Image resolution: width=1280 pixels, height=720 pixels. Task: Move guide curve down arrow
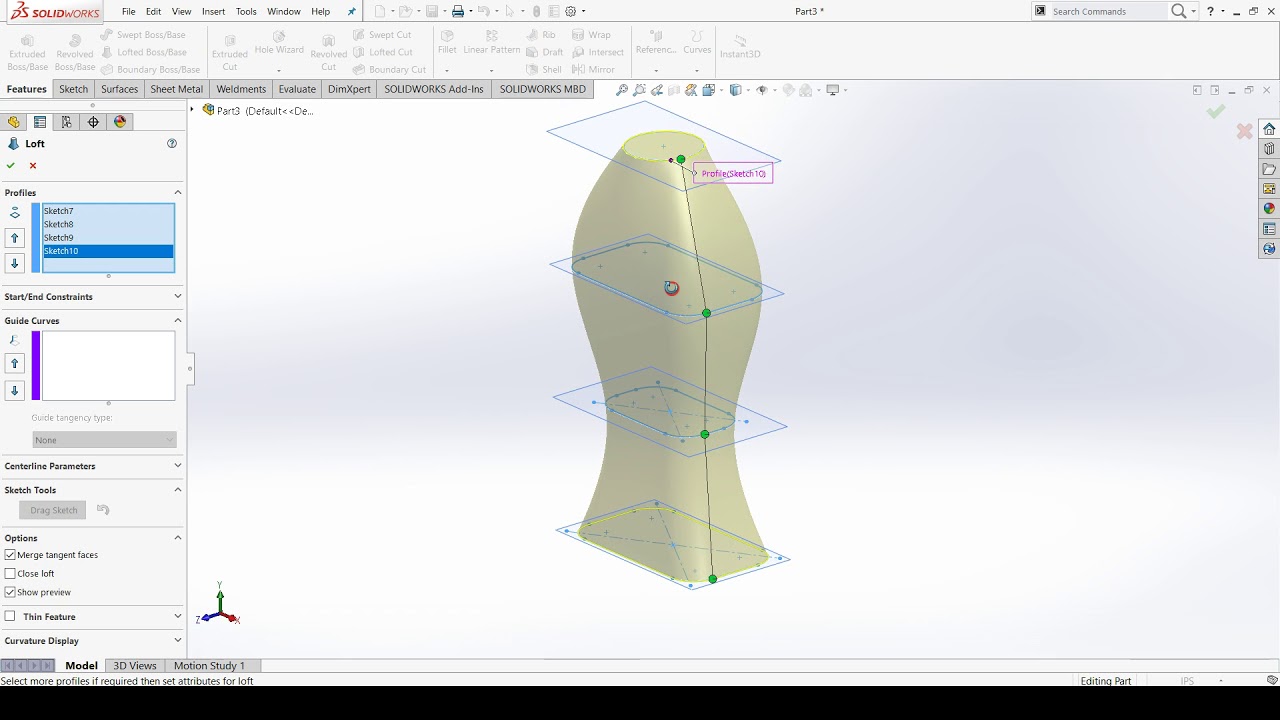pyautogui.click(x=14, y=391)
